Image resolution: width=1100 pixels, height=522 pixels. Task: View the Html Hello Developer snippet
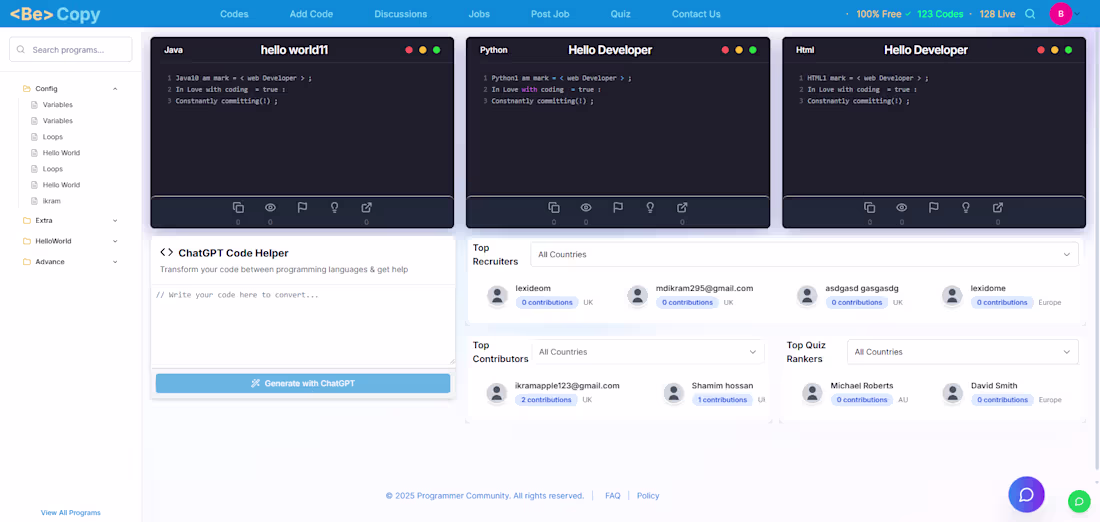coord(901,208)
